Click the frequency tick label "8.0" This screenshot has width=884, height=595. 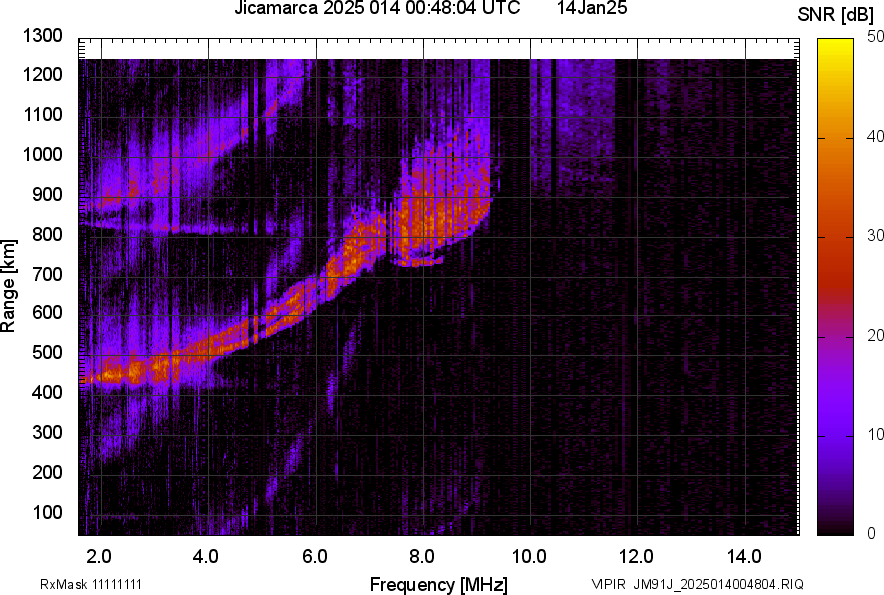[x=422, y=557]
